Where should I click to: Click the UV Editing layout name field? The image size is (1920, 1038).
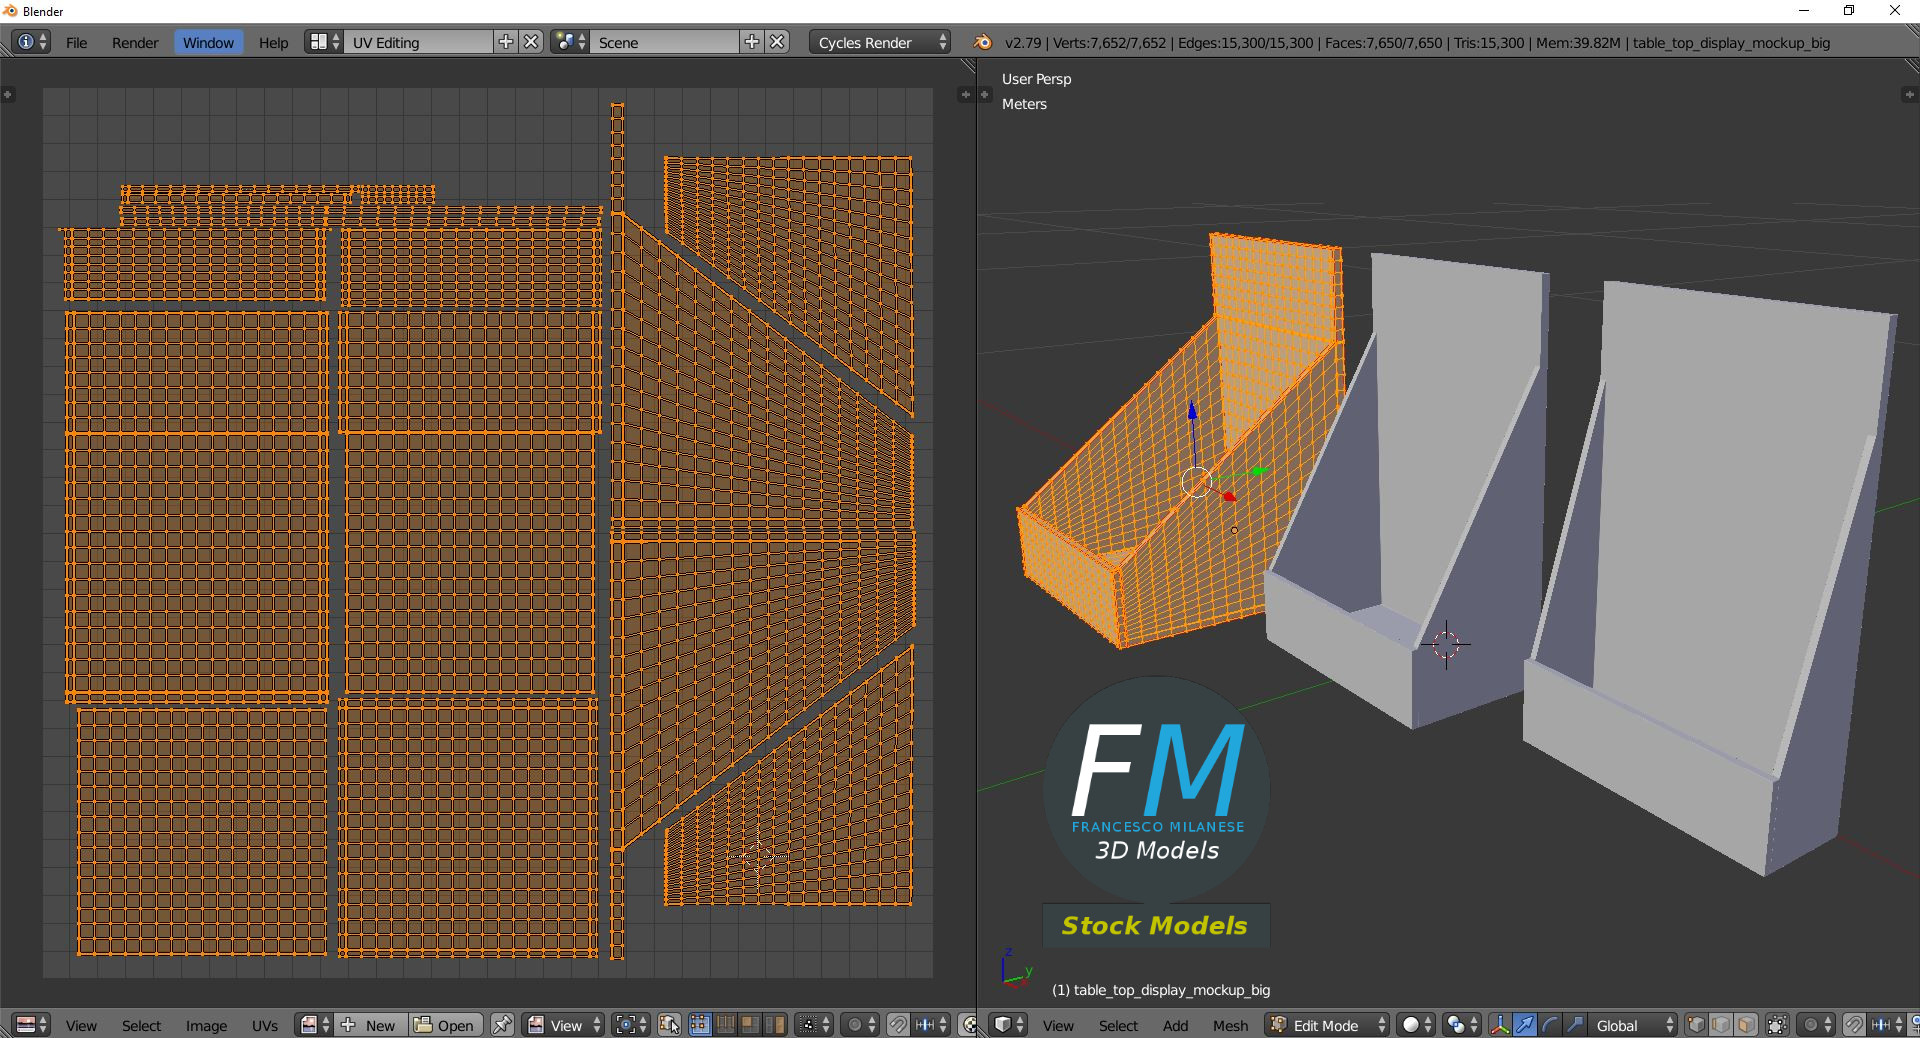[418, 42]
